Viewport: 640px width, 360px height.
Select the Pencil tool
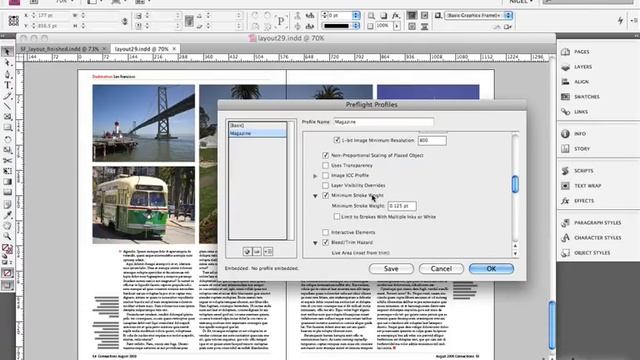coord(7,96)
